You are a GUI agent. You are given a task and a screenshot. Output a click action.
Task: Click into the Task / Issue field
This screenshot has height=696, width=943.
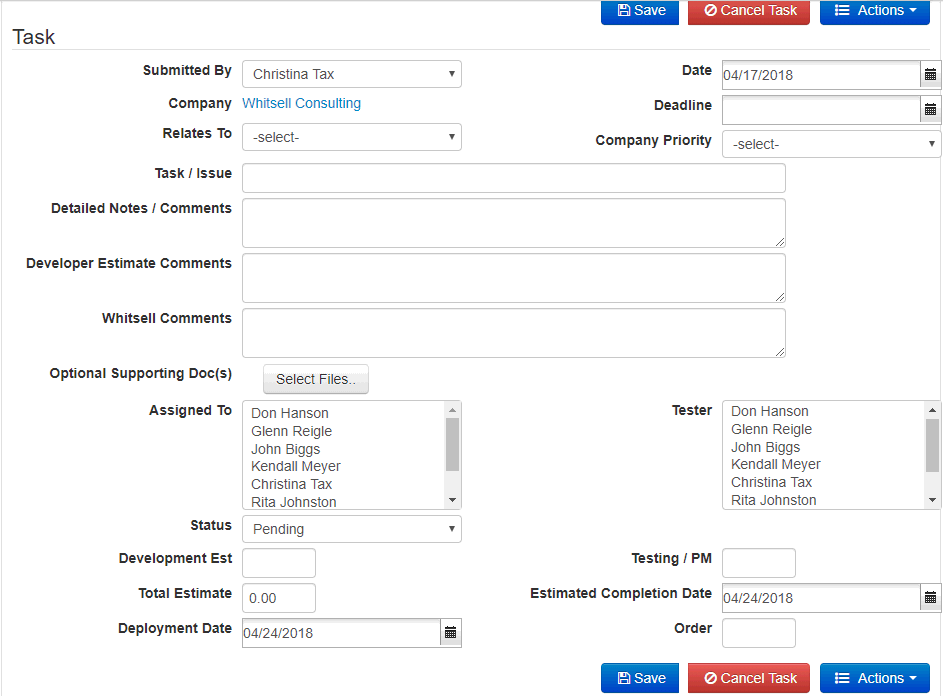pyautogui.click(x=513, y=178)
